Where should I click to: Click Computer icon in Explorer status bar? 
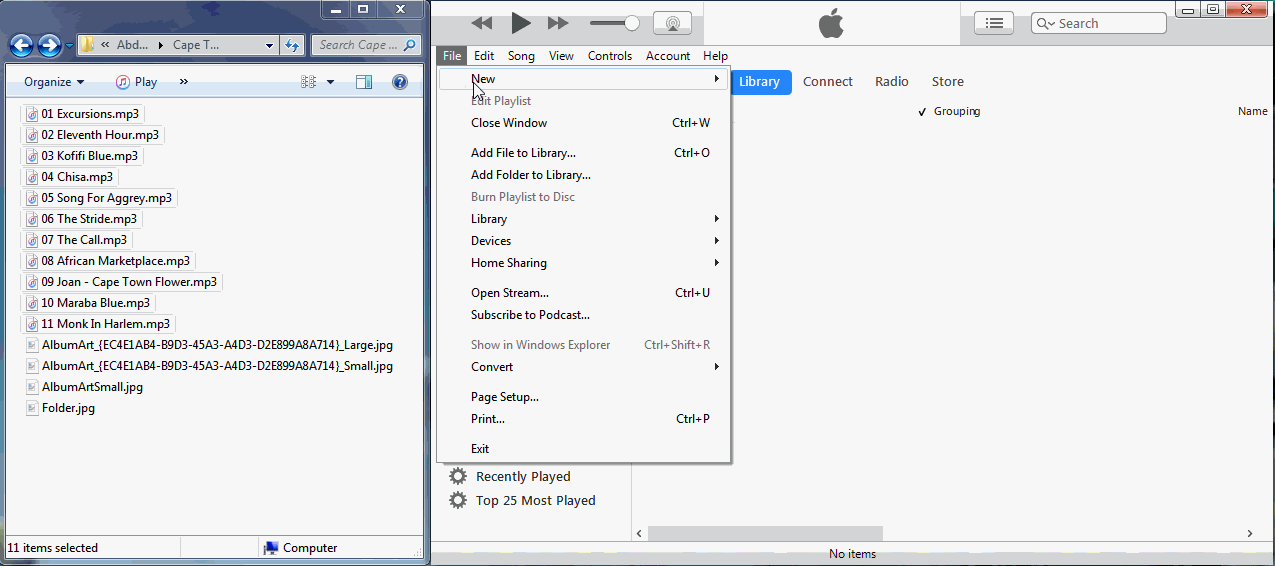click(270, 548)
